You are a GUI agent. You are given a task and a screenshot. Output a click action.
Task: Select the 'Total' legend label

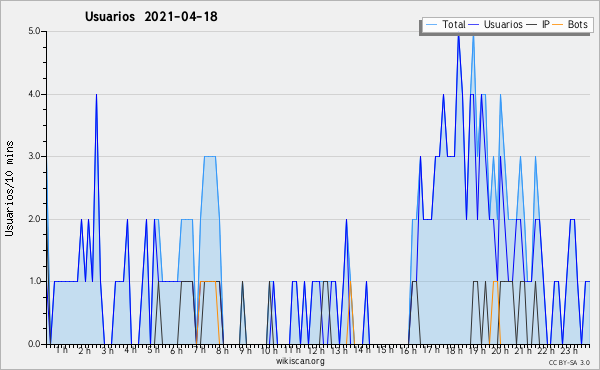(x=453, y=24)
